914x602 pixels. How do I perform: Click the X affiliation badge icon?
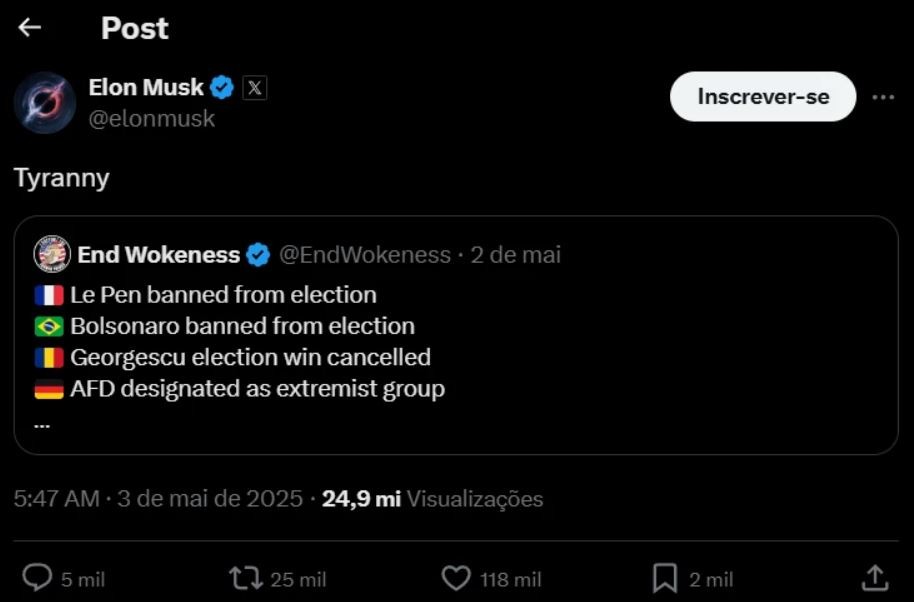click(x=255, y=88)
